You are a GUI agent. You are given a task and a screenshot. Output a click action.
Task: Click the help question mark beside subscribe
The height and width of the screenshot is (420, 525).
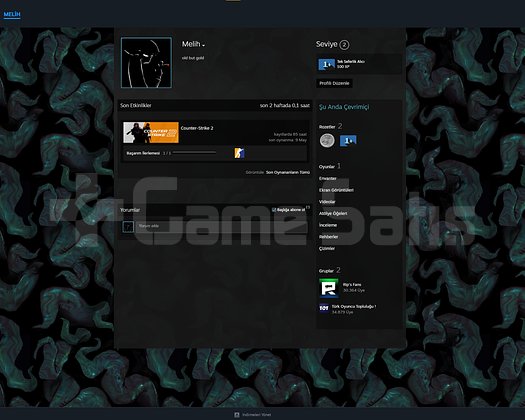click(308, 208)
